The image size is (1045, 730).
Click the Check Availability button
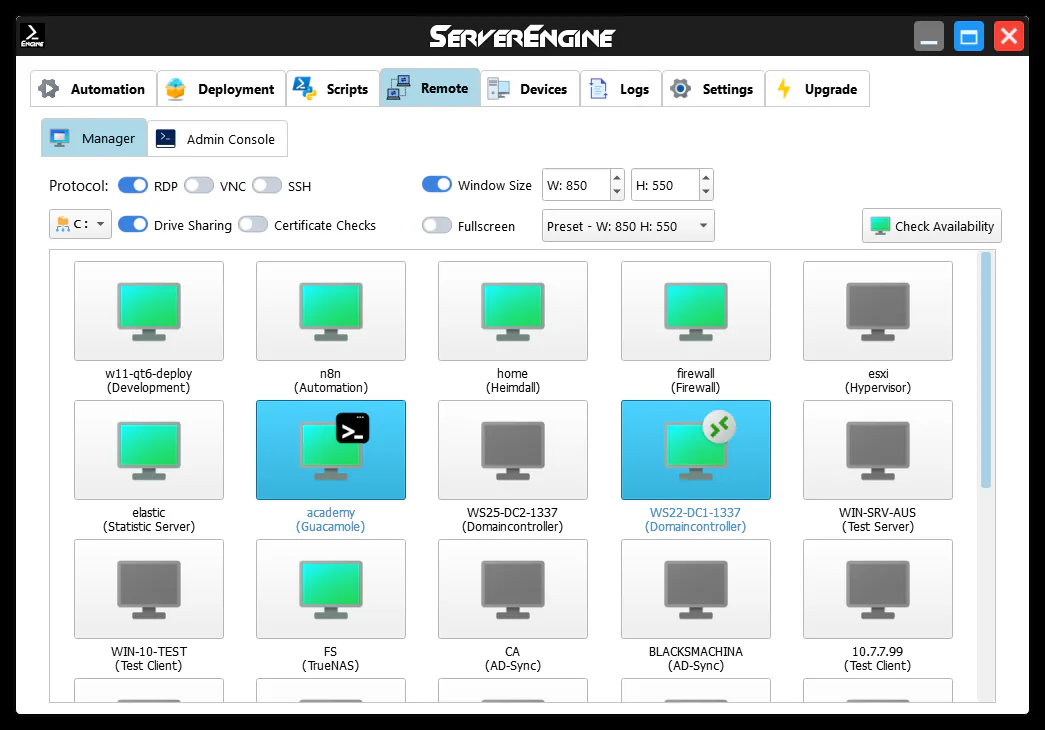tap(931, 226)
